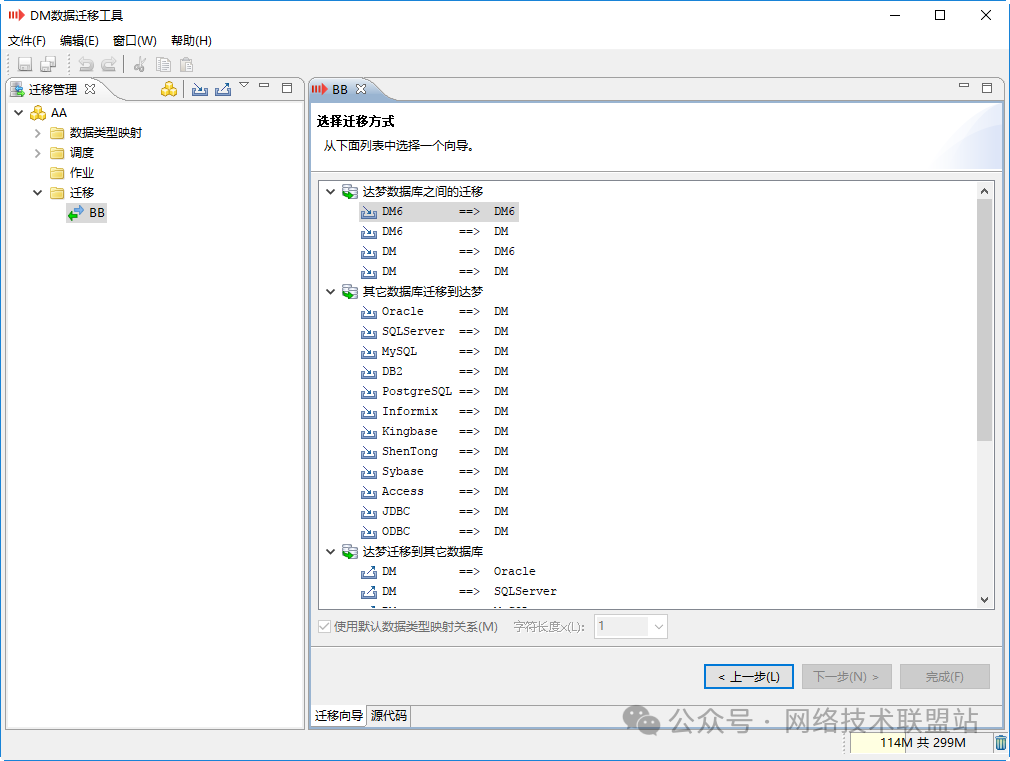
Task: Click the new project icon in 迁移管理 toolbar
Action: pos(169,90)
